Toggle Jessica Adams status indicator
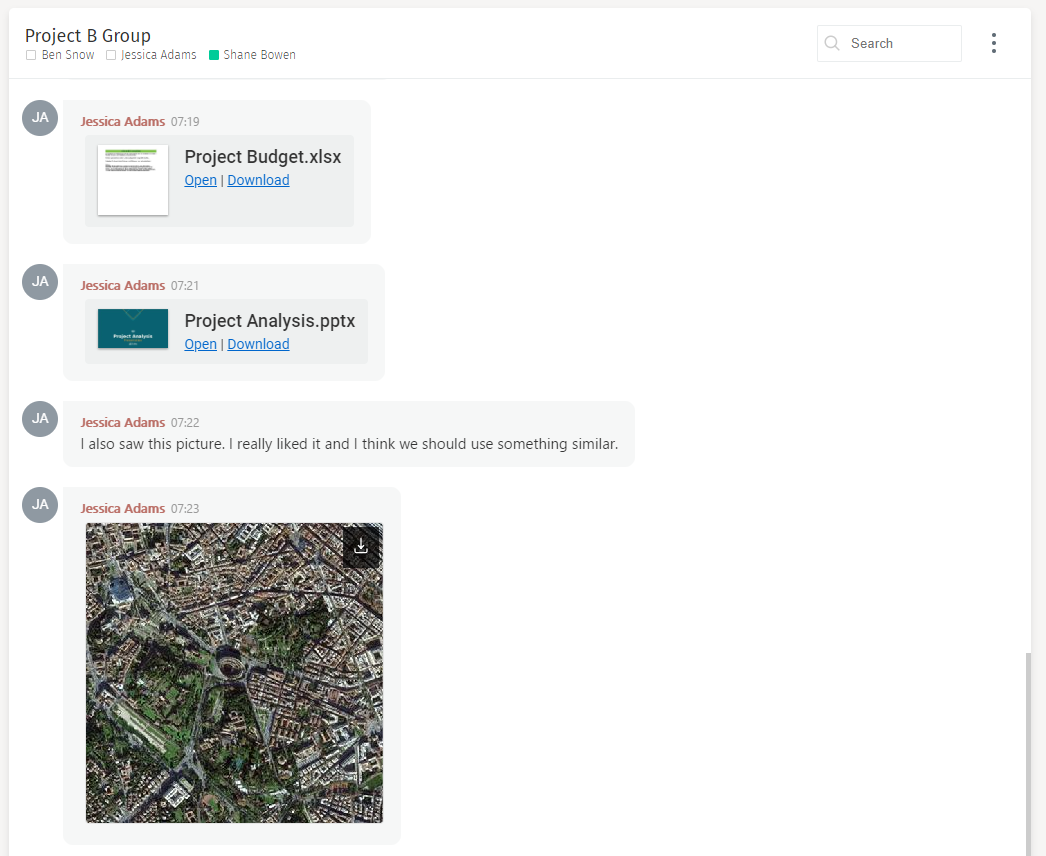1046x856 pixels. tap(111, 55)
